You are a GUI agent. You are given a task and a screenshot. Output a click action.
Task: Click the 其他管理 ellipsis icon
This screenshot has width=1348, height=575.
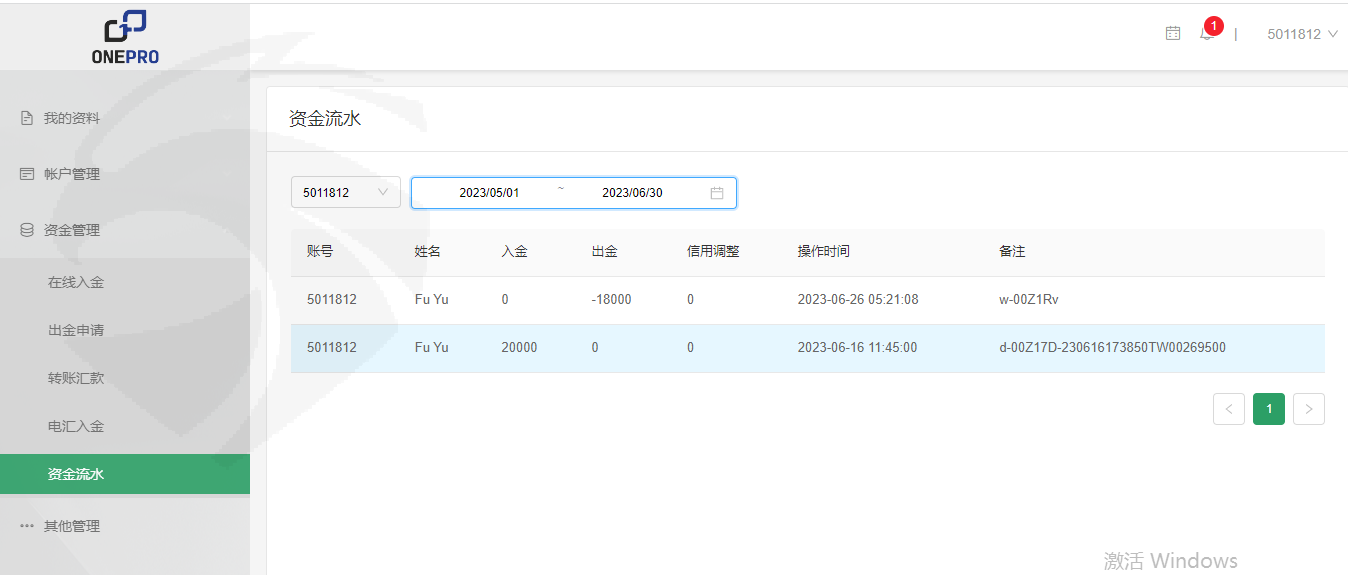tap(27, 526)
